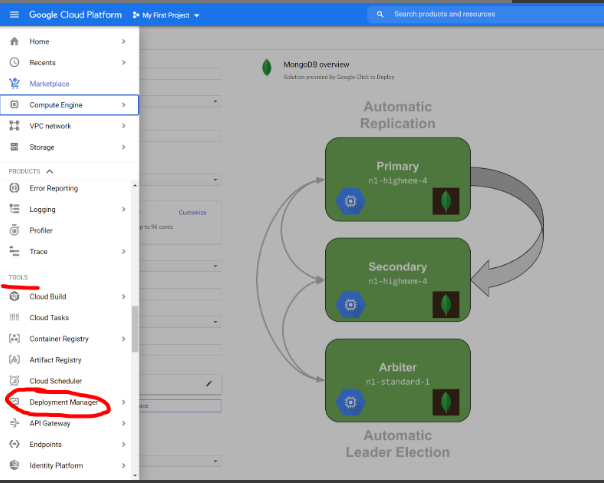Click the Identity Platform icon
Screen dimensions: 604x483
(x=14, y=465)
